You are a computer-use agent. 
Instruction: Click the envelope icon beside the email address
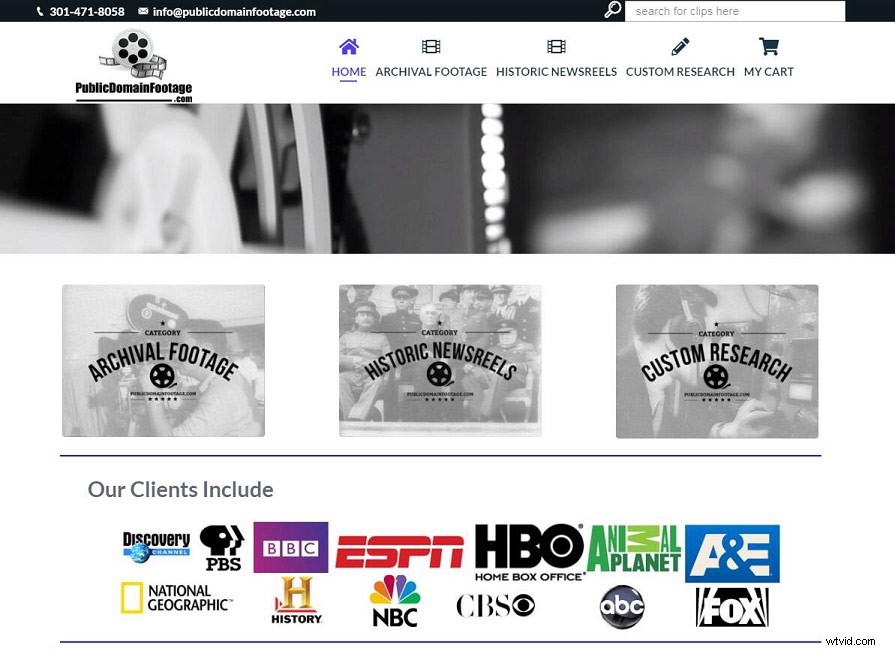coord(141,11)
